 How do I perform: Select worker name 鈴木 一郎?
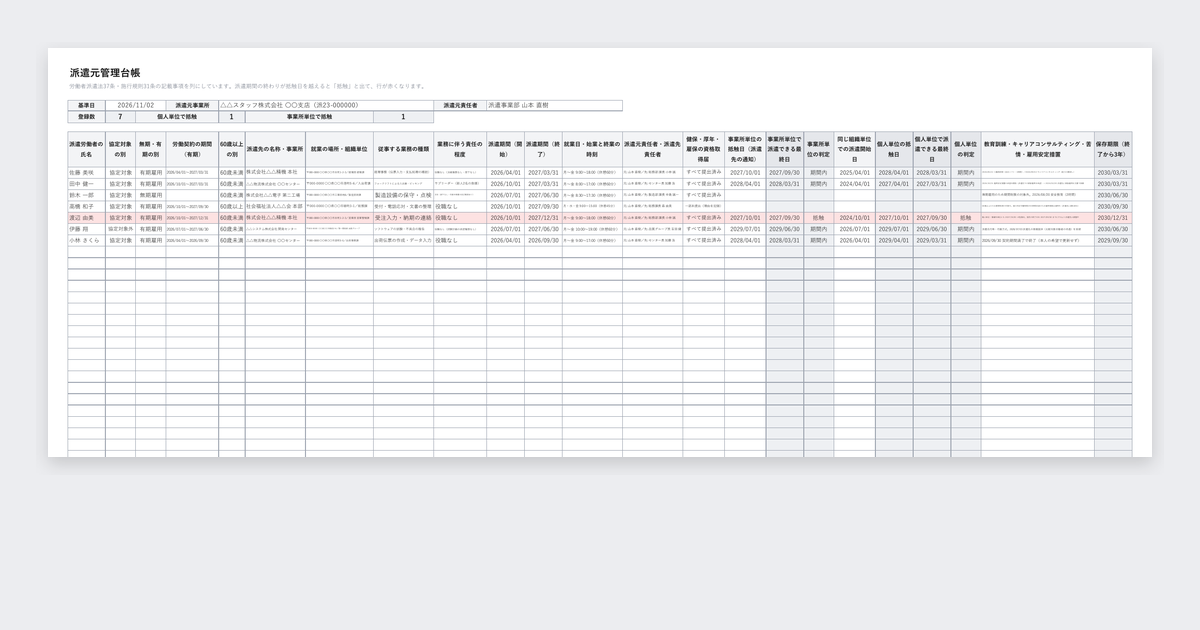[x=86, y=195]
